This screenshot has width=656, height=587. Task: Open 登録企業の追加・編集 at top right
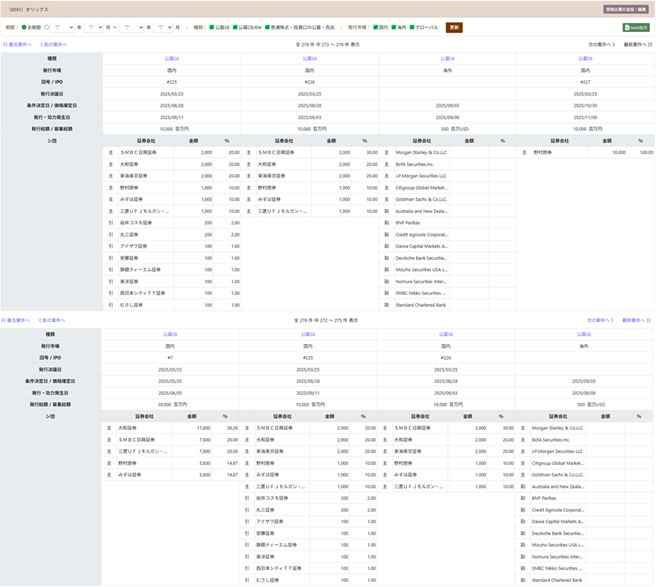pyautogui.click(x=627, y=9)
